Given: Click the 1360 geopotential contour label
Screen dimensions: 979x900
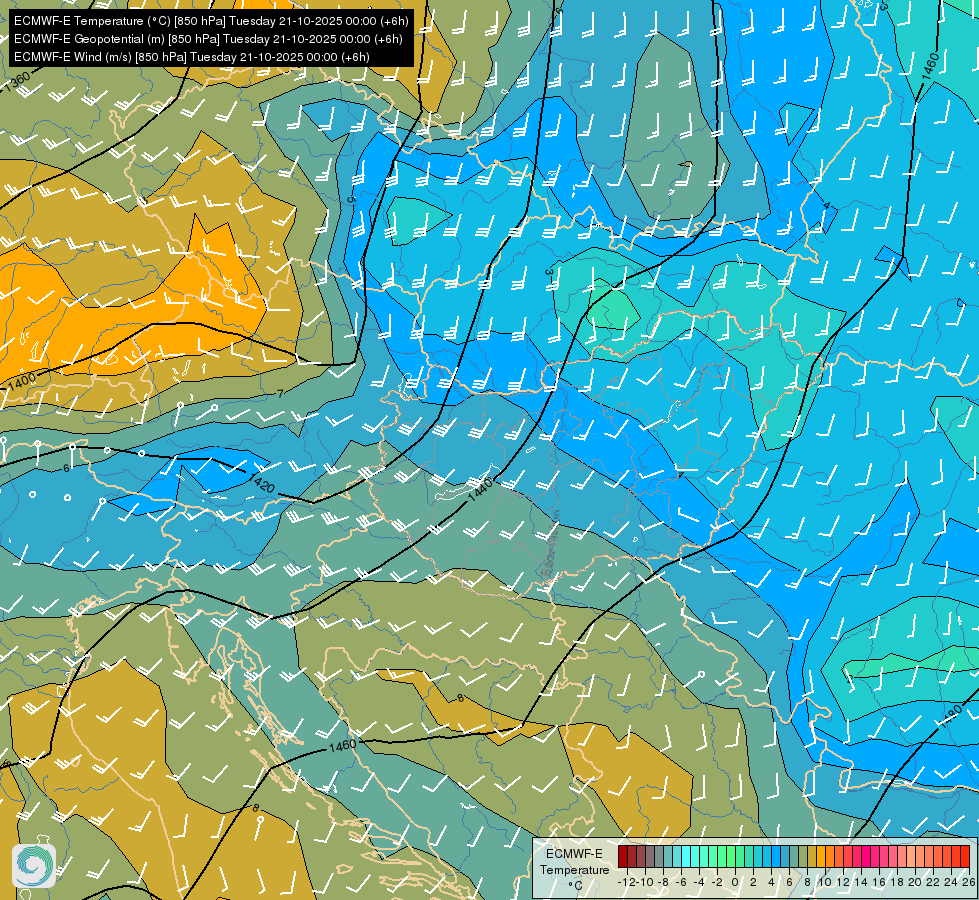Looking at the screenshot, I should (17, 82).
